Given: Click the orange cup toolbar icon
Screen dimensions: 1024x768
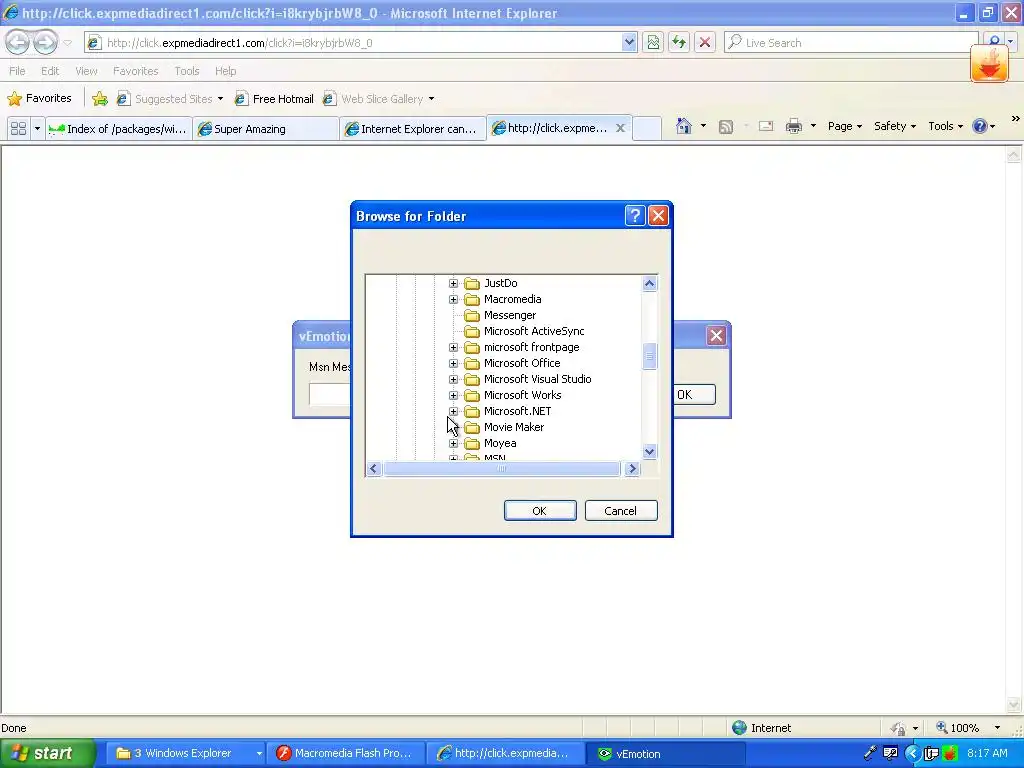Looking at the screenshot, I should point(989,64).
